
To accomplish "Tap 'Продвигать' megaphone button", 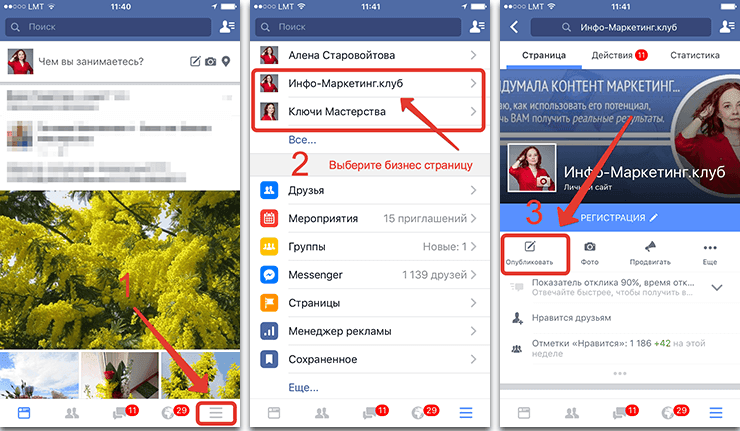I will click(650, 254).
